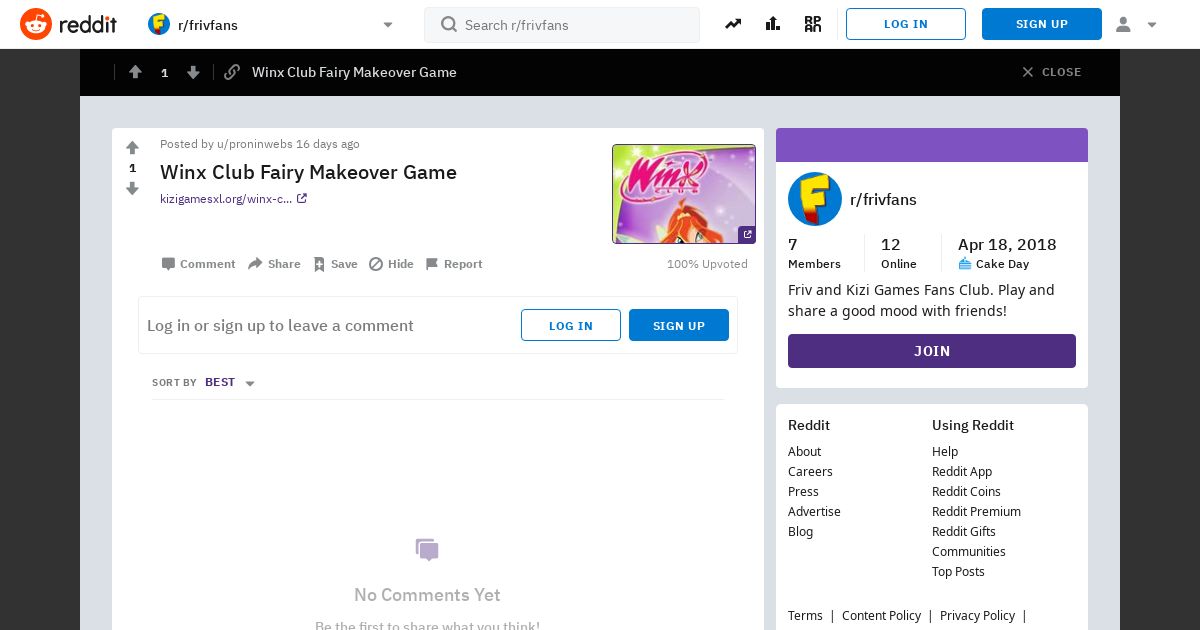Click the Reddit logo home icon
This screenshot has width=1200, height=630.
pyautogui.click(x=68, y=24)
